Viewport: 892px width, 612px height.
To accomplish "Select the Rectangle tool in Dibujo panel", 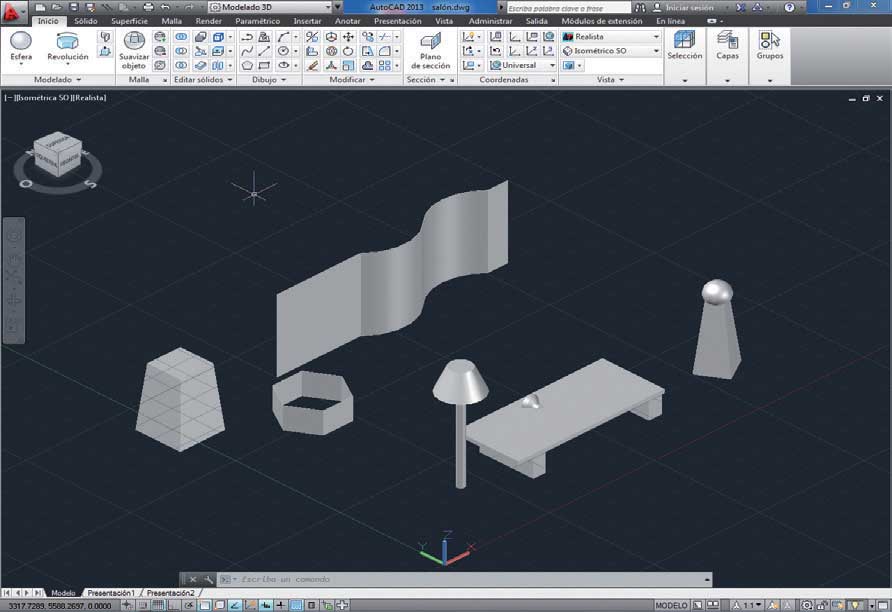I will (x=264, y=65).
